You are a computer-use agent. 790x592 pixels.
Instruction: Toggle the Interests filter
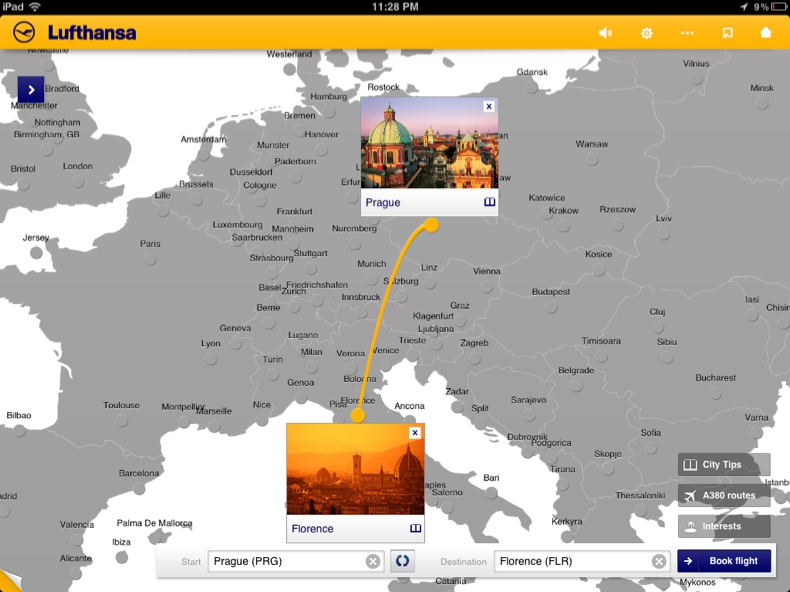pos(724,526)
